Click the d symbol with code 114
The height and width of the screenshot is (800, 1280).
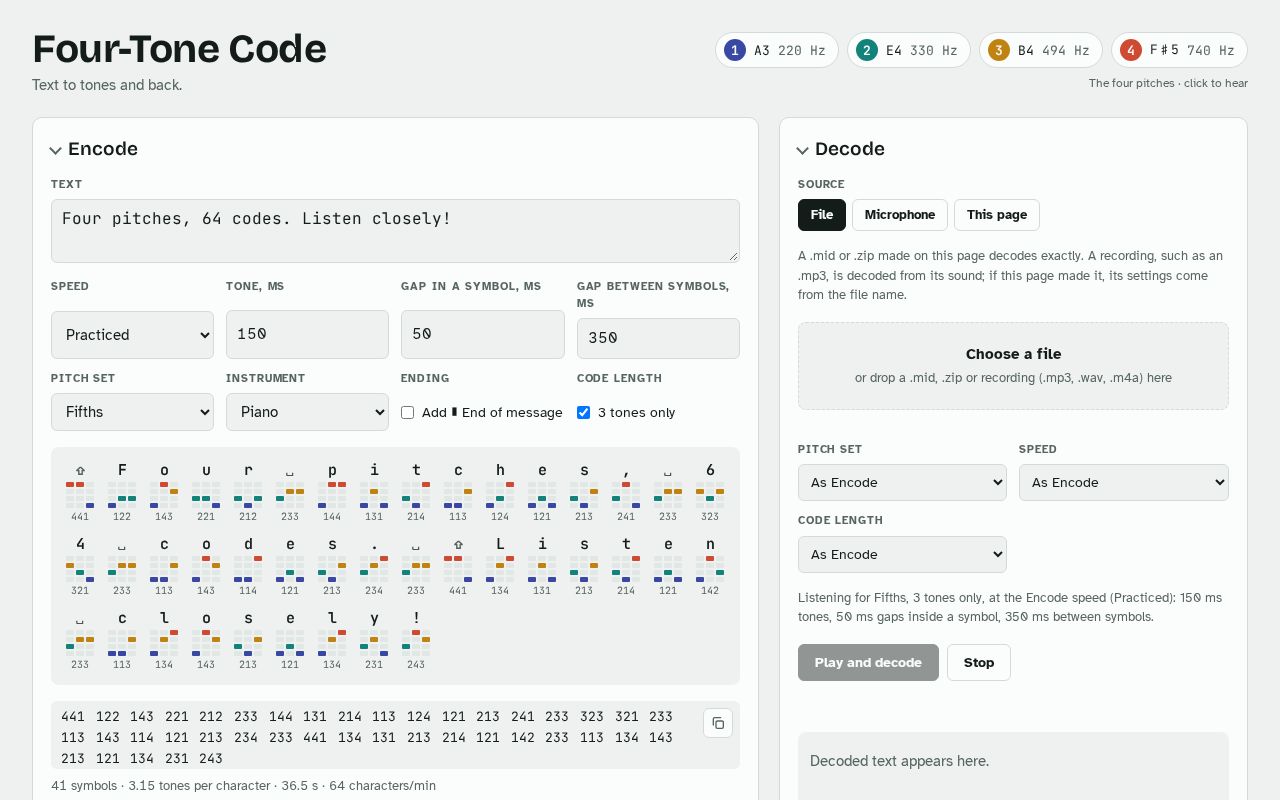click(248, 566)
